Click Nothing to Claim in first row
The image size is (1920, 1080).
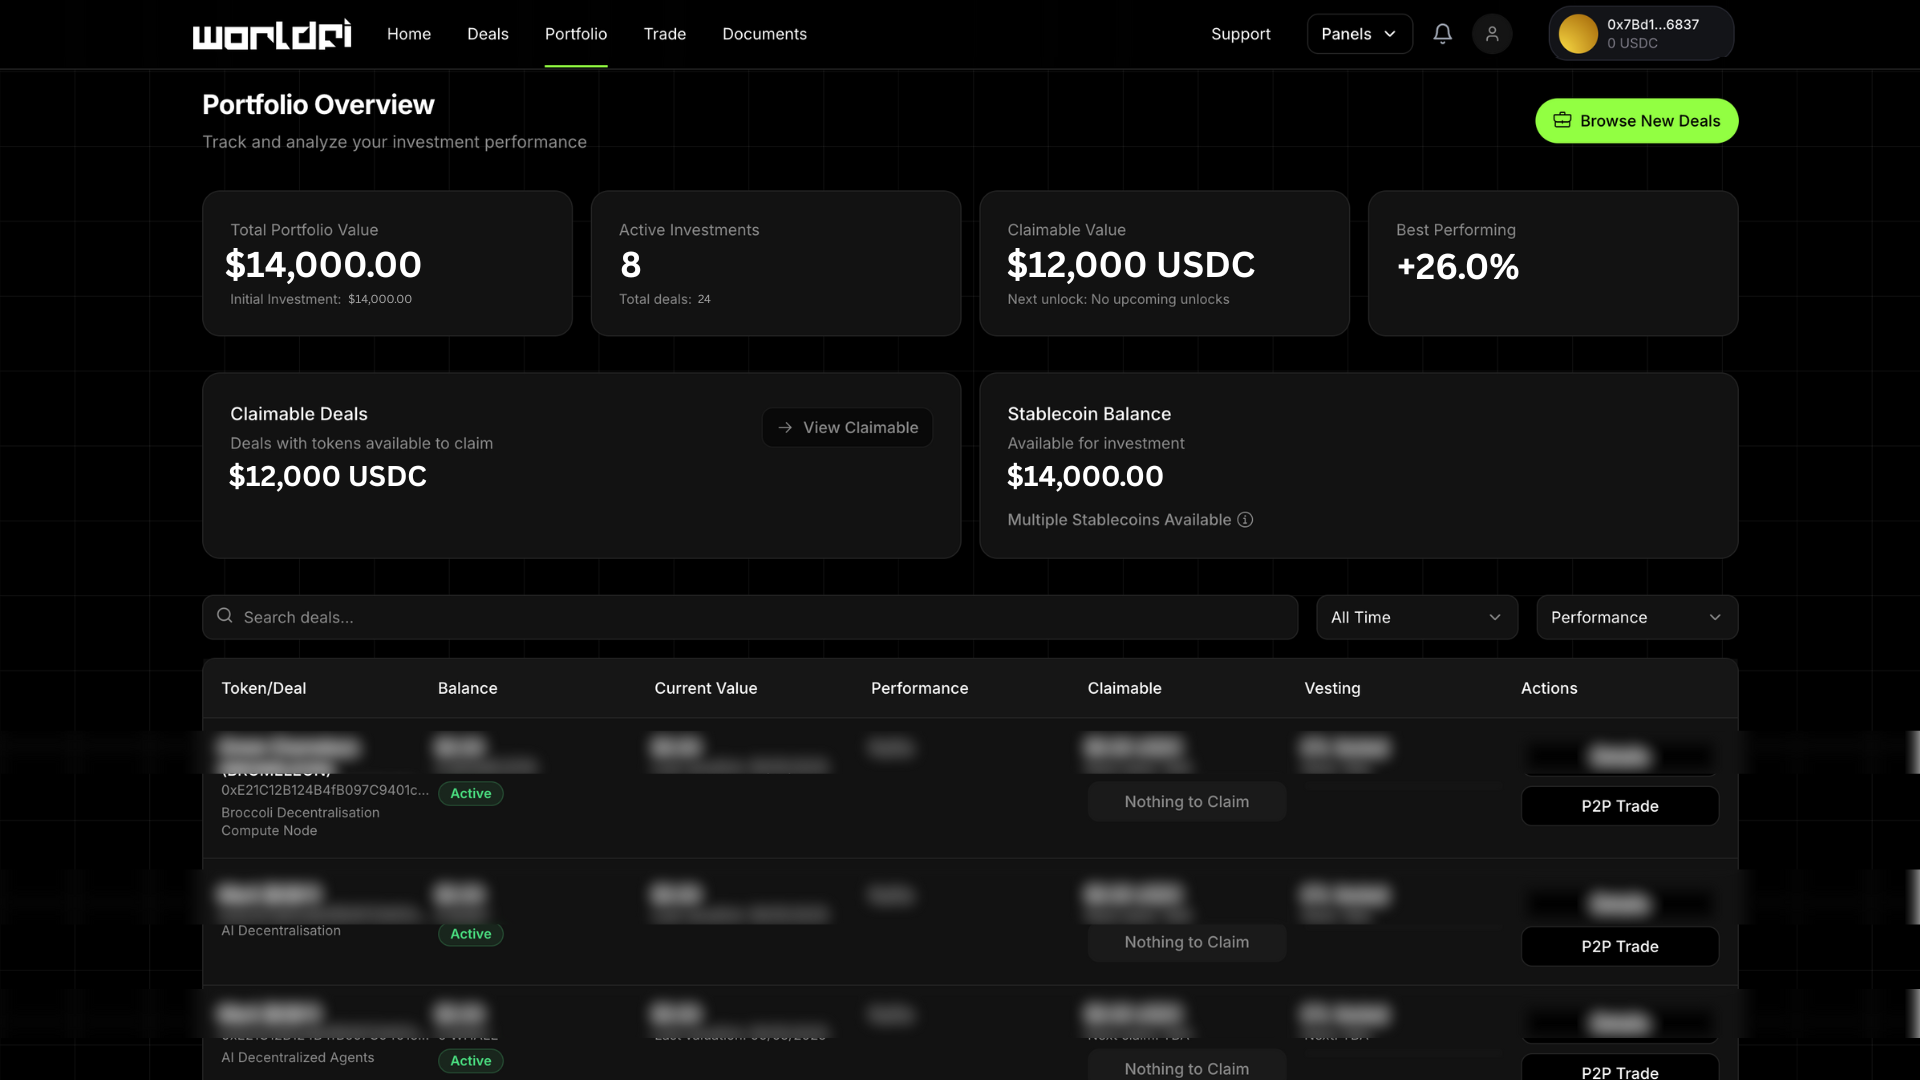click(1186, 802)
